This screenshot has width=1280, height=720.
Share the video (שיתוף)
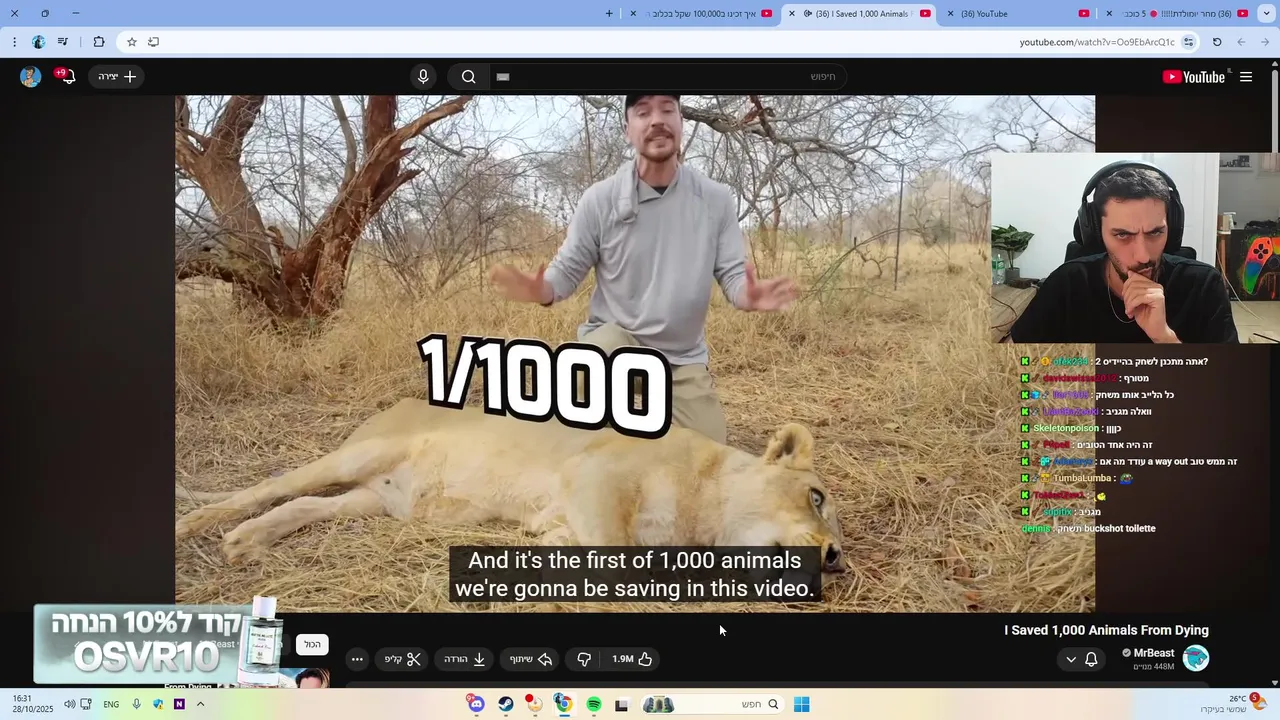[x=531, y=659]
